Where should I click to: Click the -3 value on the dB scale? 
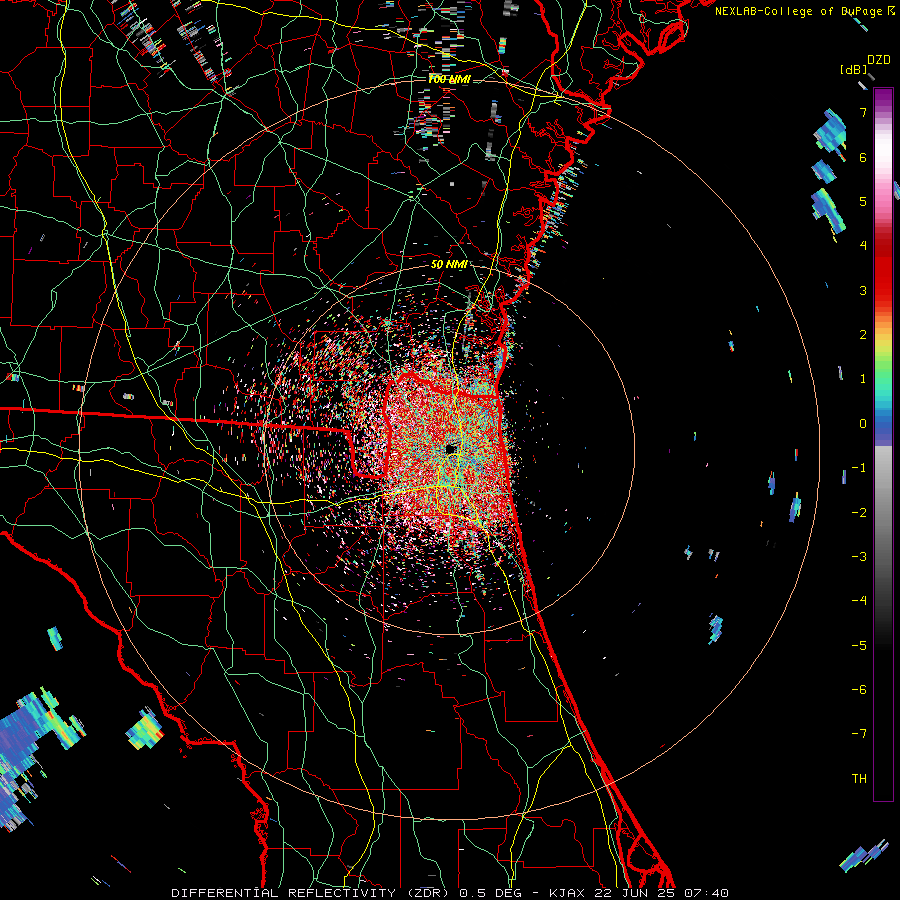point(859,557)
